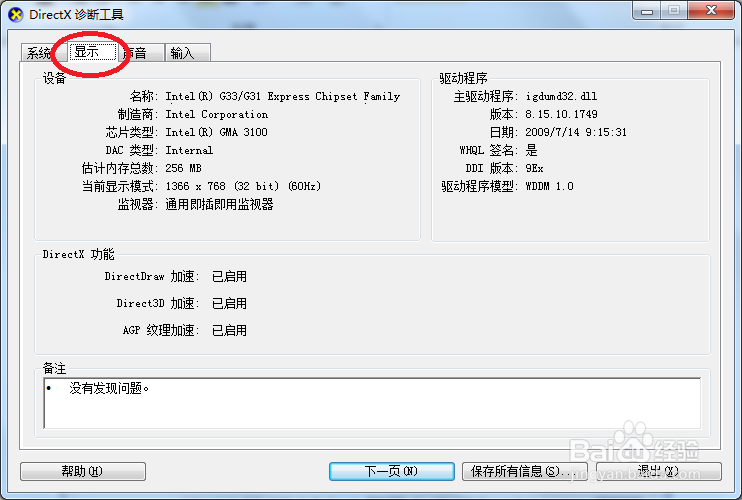Click the '估计内存总数:' label
742x500 pixels.
[x=120, y=168]
